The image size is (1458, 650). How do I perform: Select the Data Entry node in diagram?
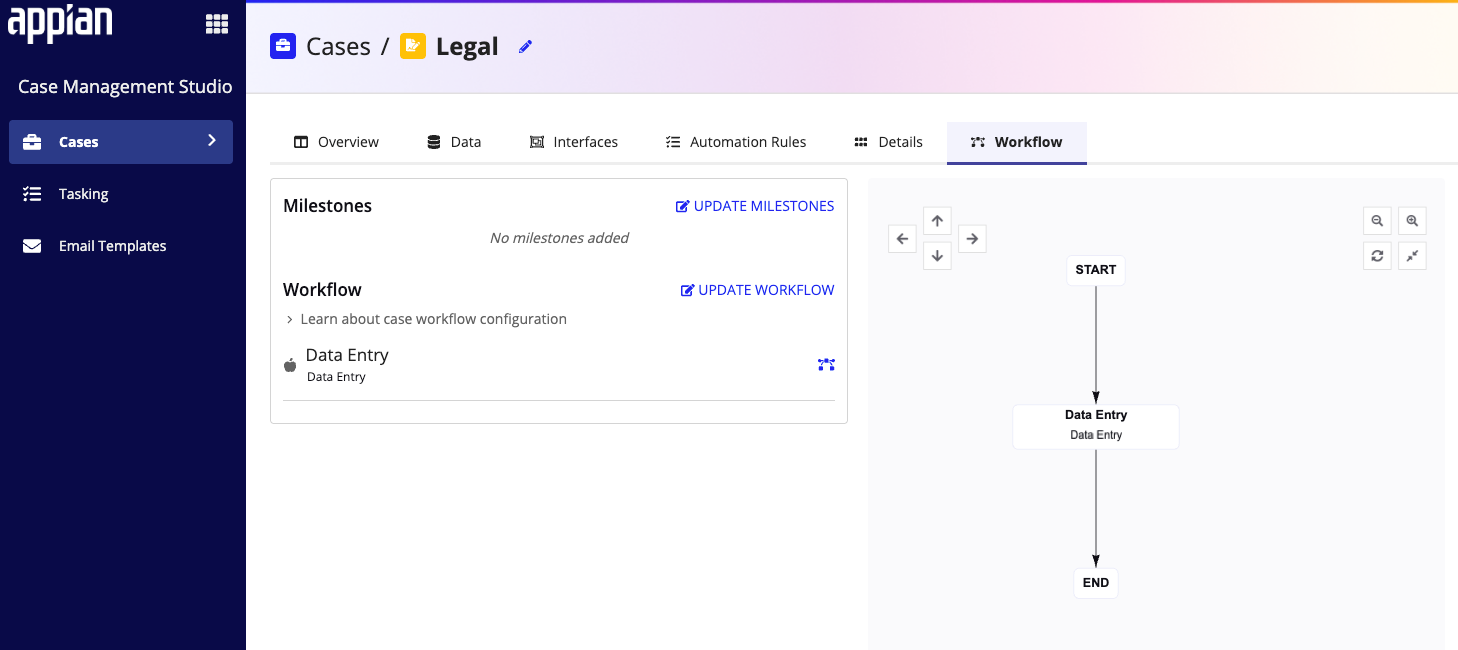coord(1096,427)
